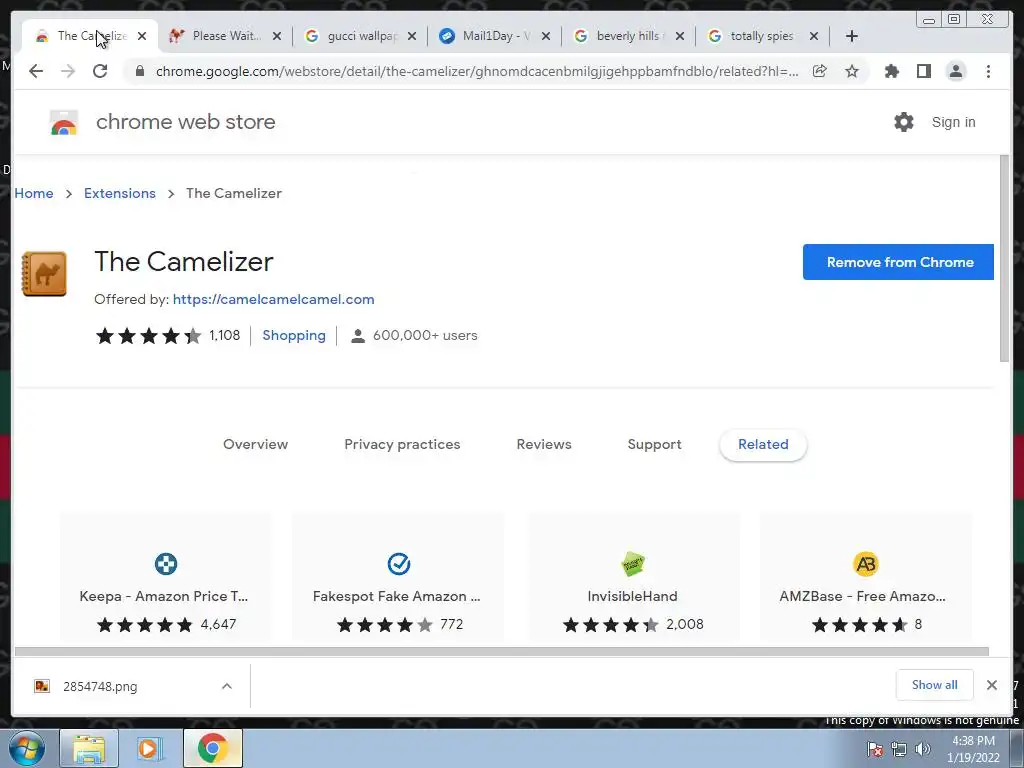Viewport: 1024px width, 768px height.
Task: Click the Fakespot checkmark icon
Action: coord(398,564)
